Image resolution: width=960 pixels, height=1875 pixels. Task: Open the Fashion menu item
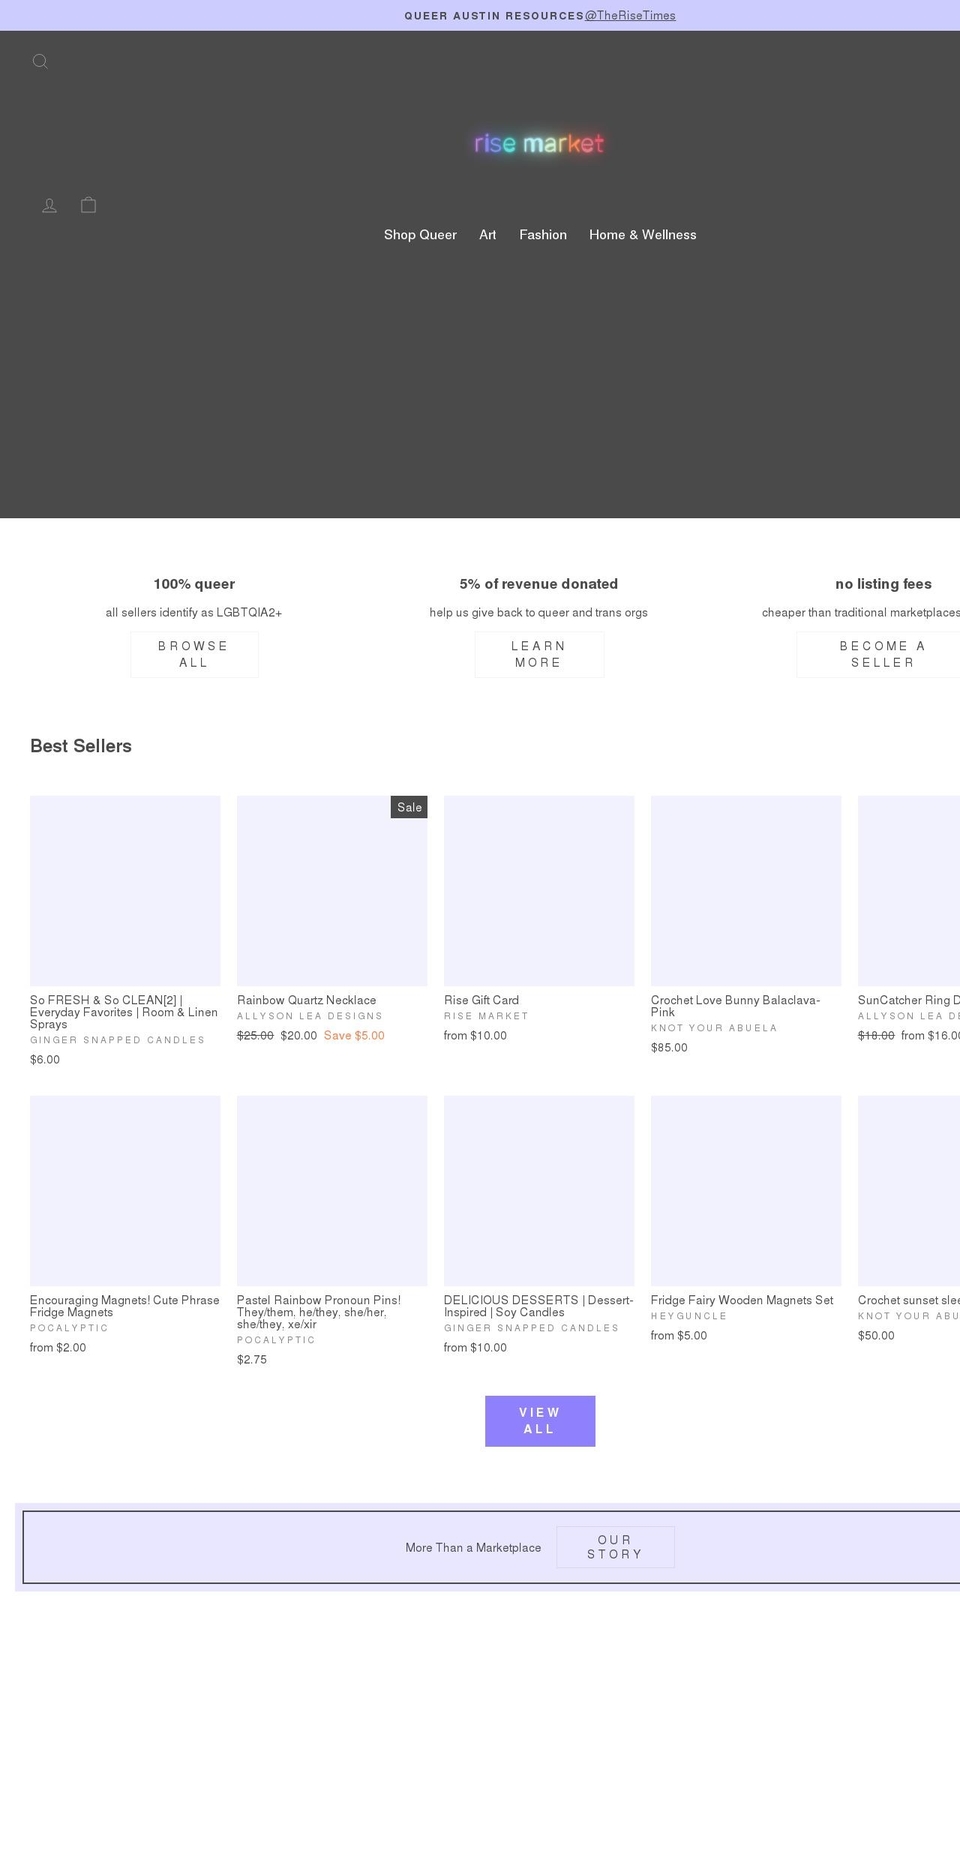point(543,235)
